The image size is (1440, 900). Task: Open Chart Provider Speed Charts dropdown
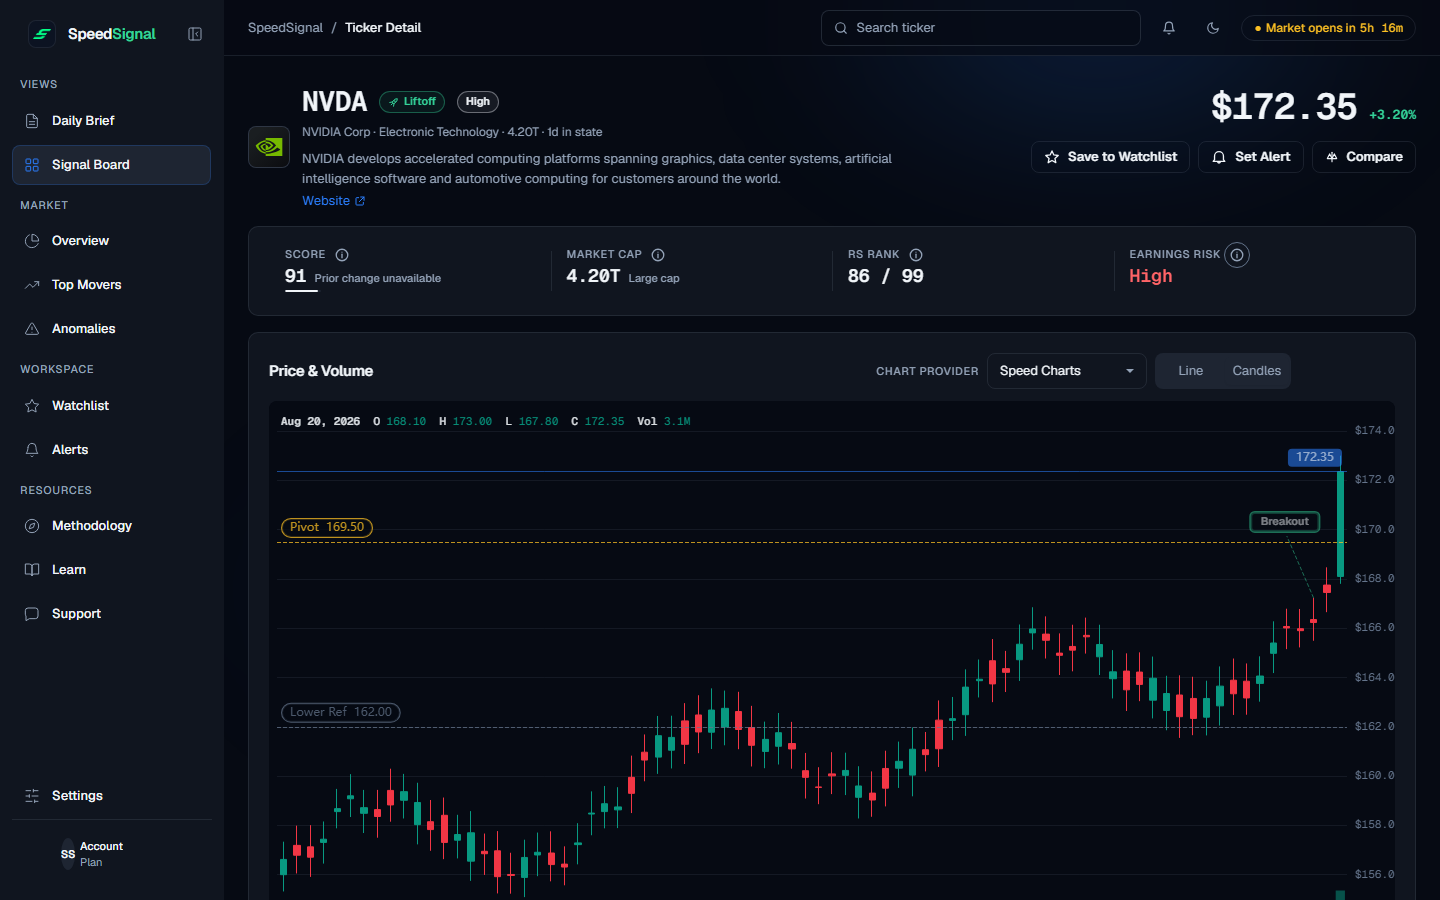click(1067, 371)
